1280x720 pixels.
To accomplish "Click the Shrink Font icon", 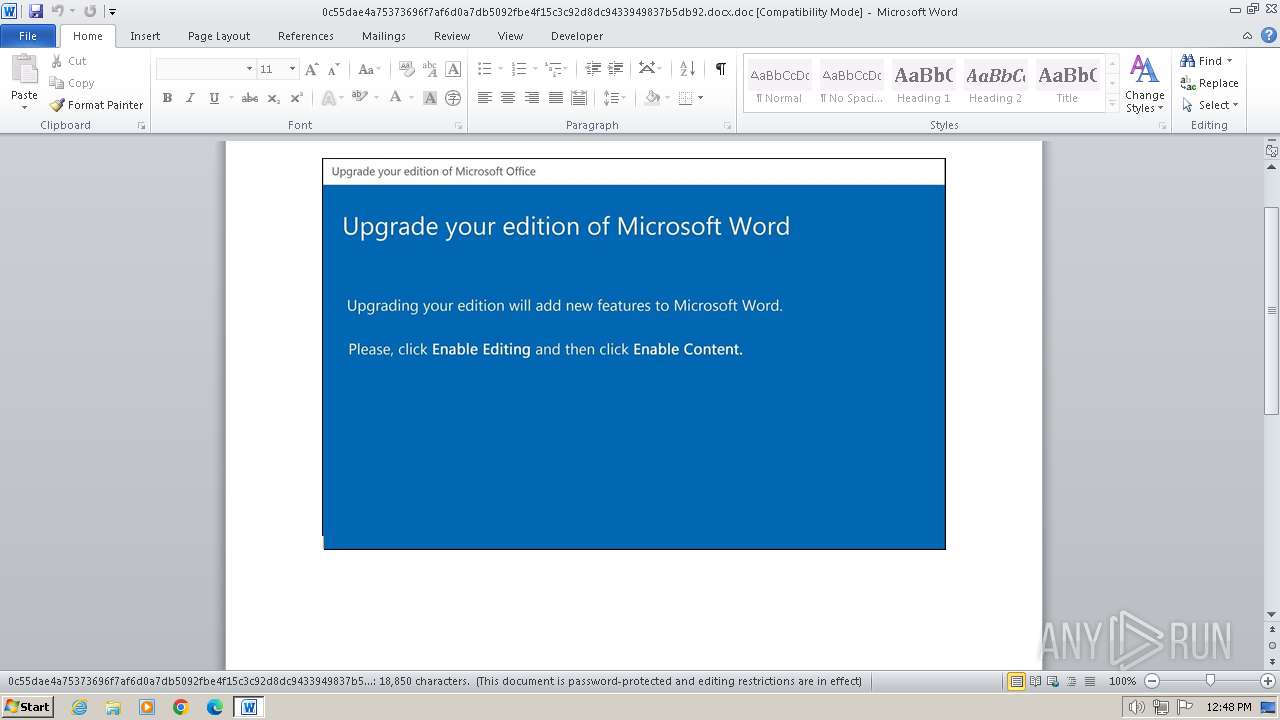I will (x=334, y=69).
